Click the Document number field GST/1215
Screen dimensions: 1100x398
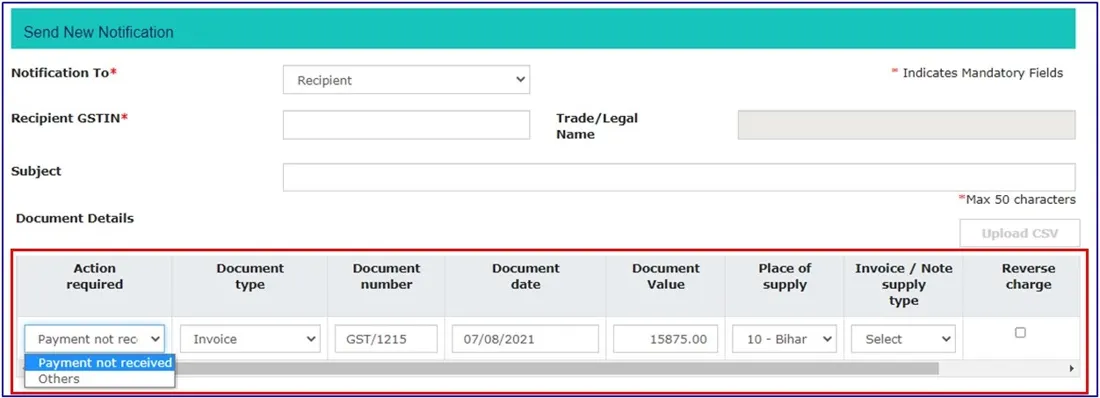(386, 338)
